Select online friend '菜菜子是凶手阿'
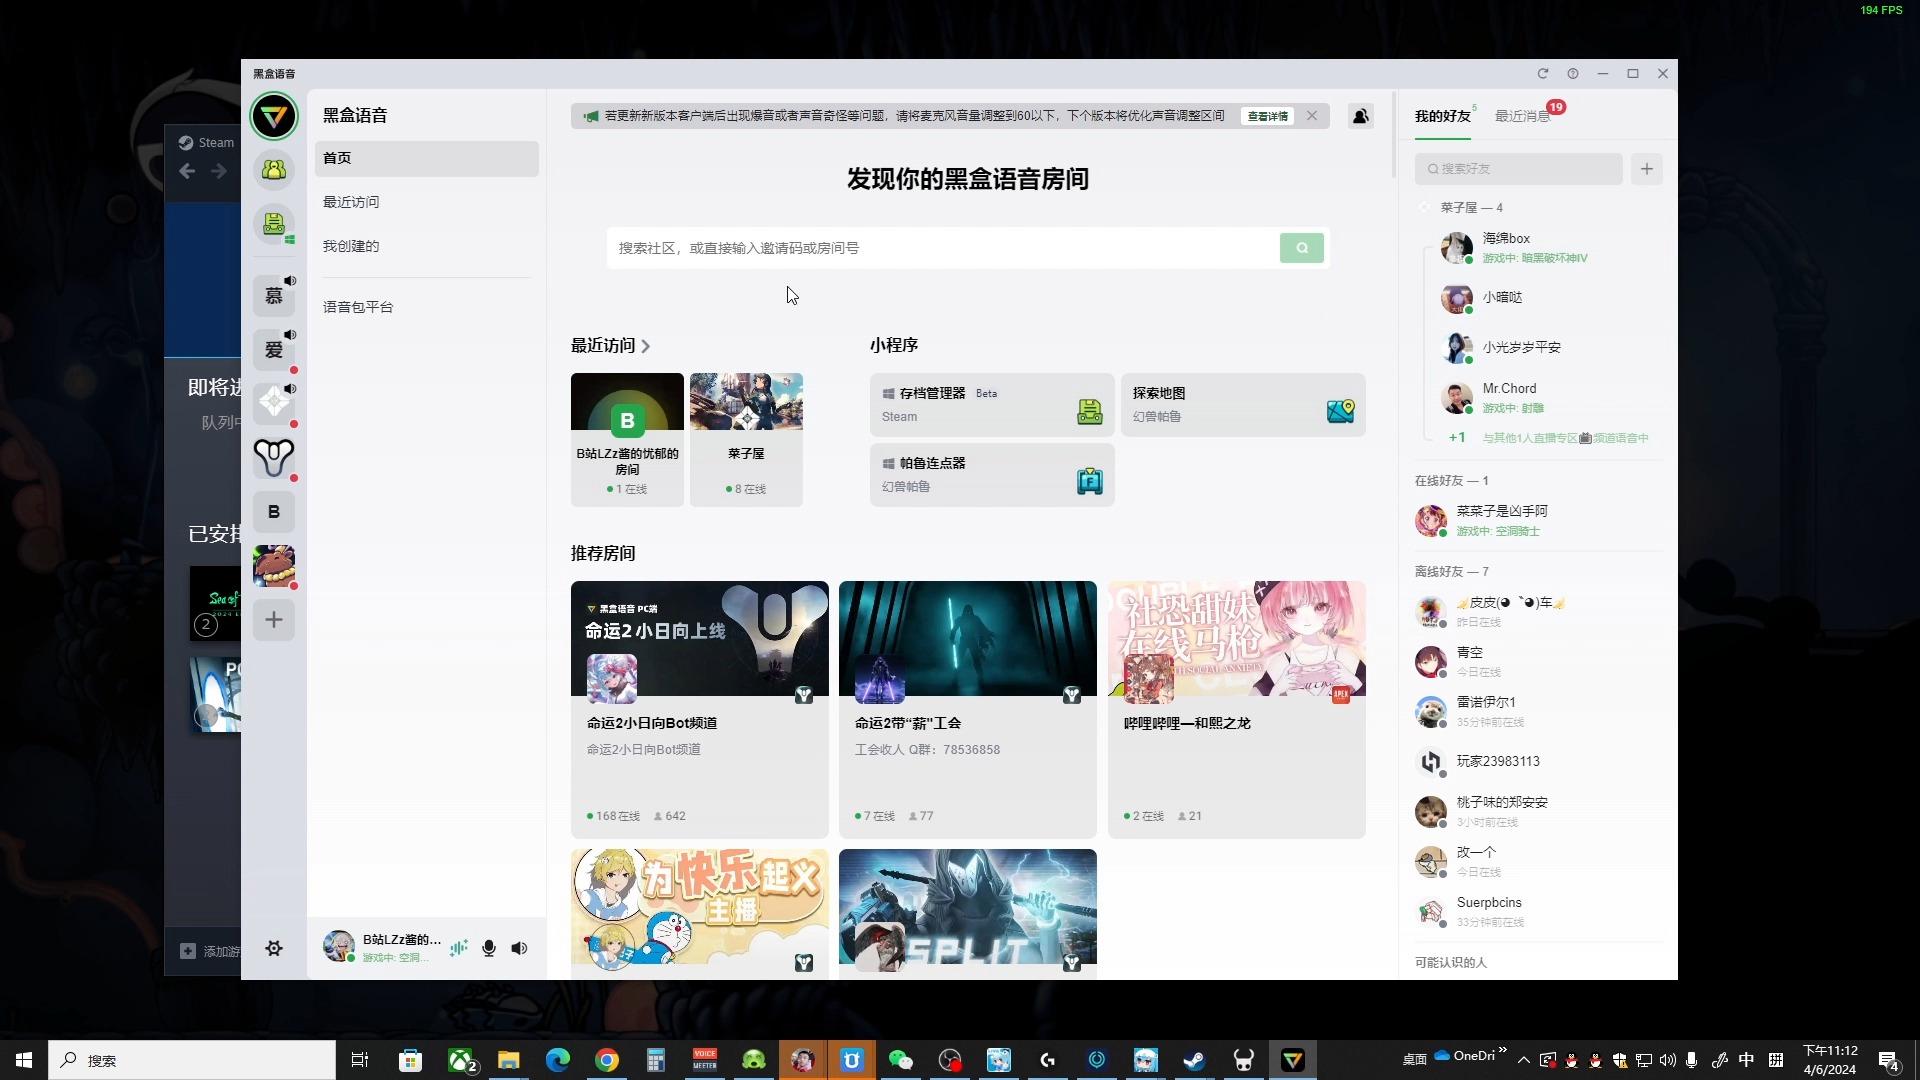Viewport: 1920px width, 1080px height. (x=1538, y=521)
